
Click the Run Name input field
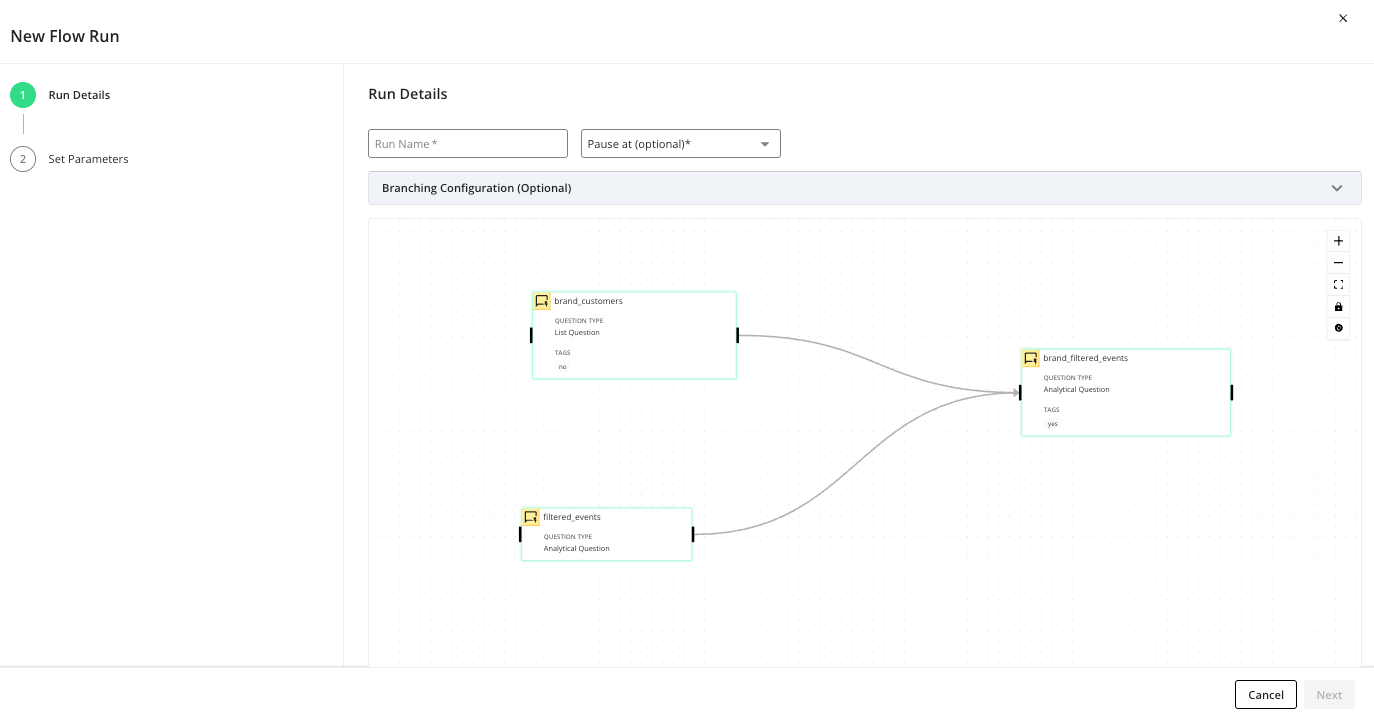click(467, 143)
